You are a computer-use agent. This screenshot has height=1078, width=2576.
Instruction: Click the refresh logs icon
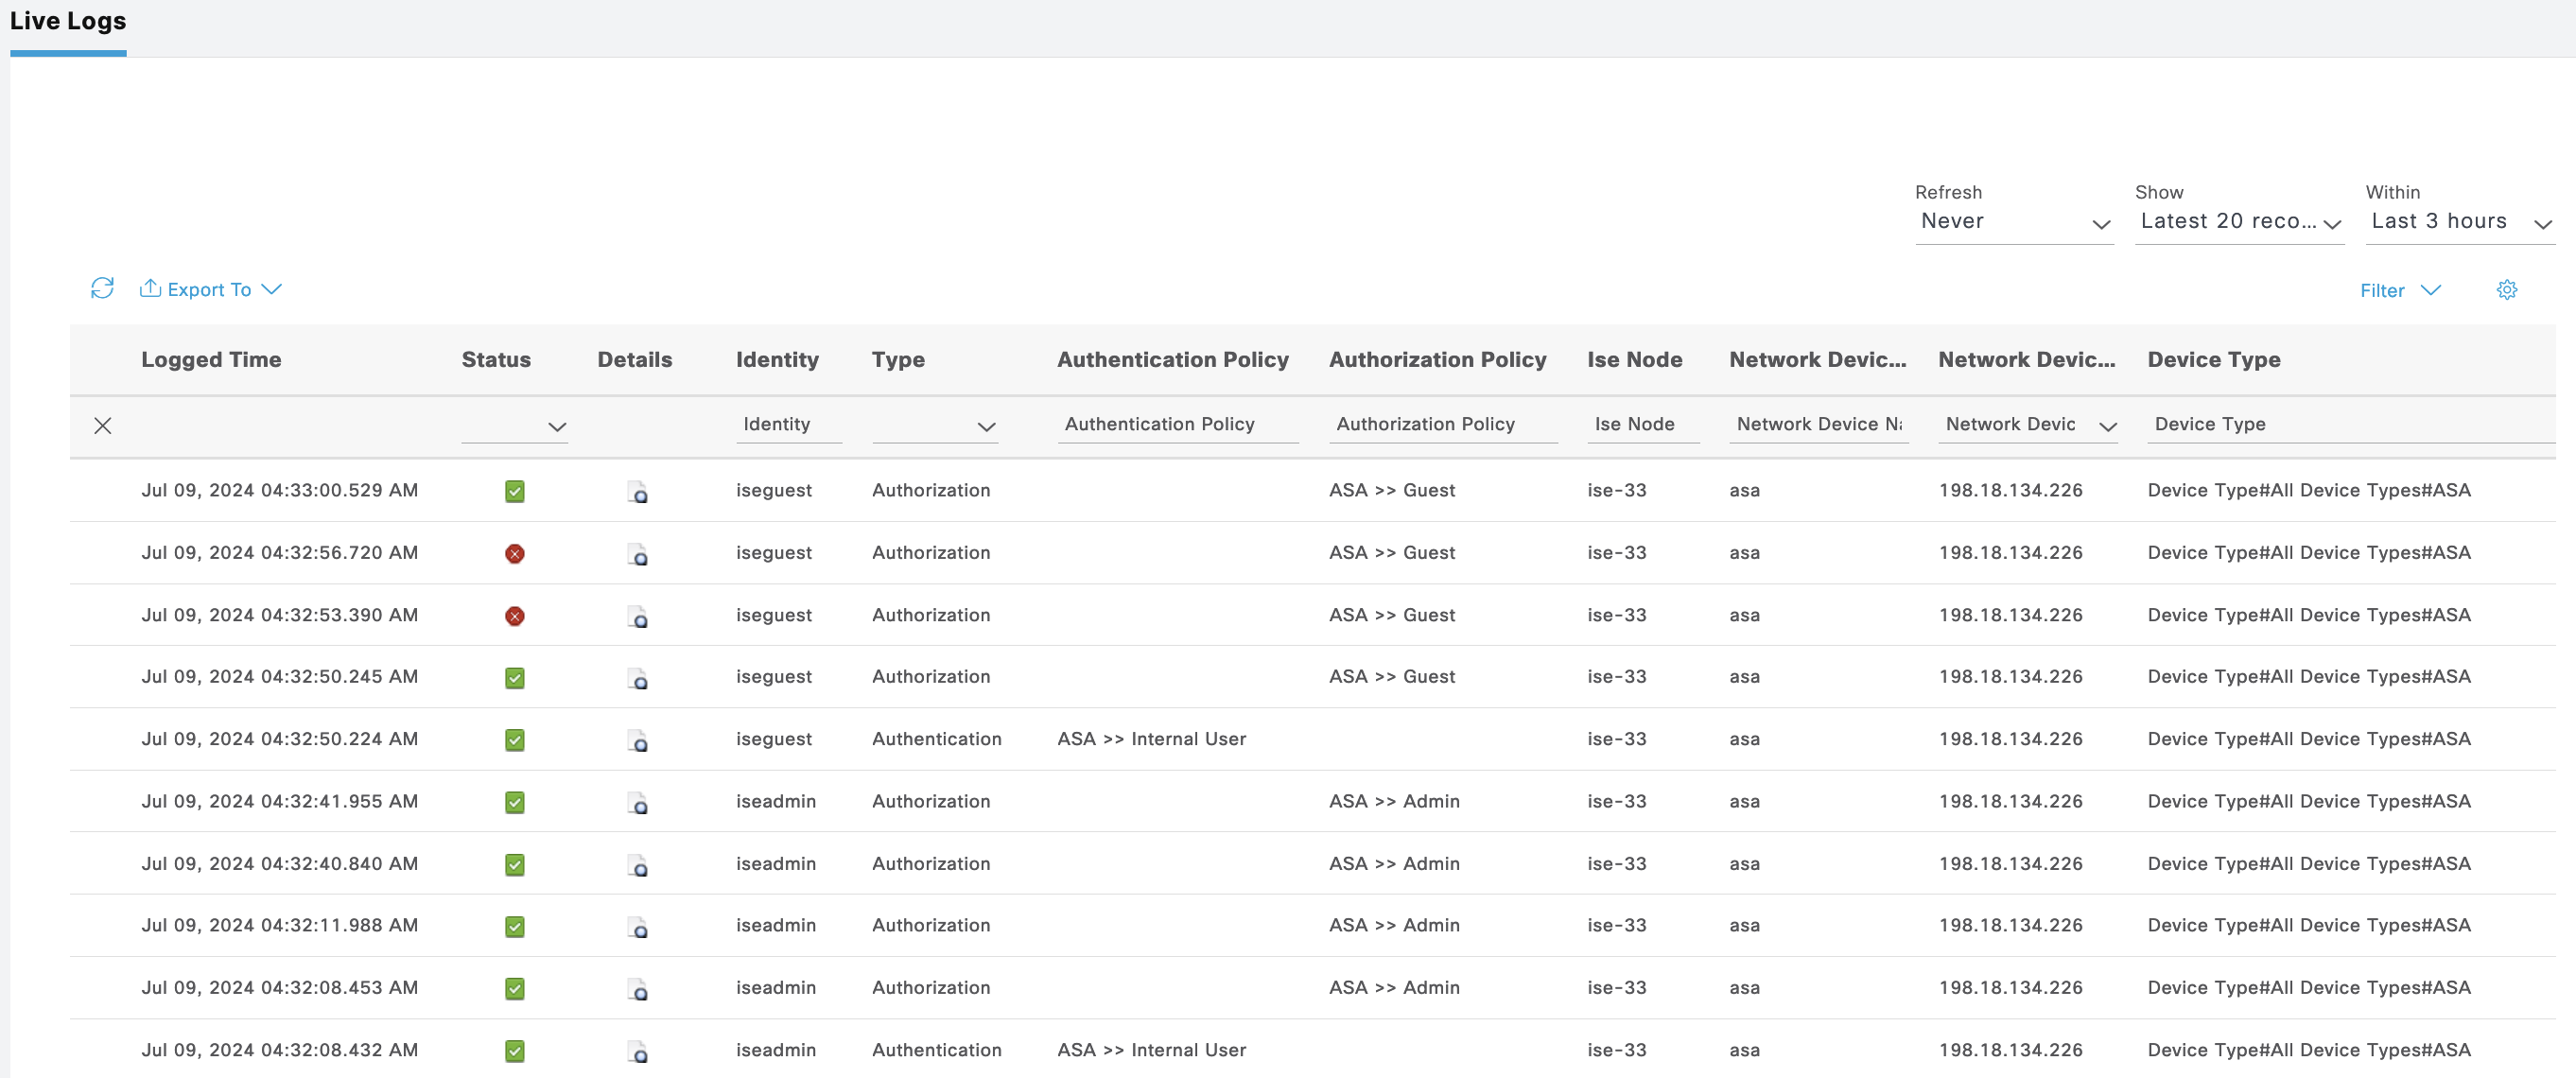point(102,289)
